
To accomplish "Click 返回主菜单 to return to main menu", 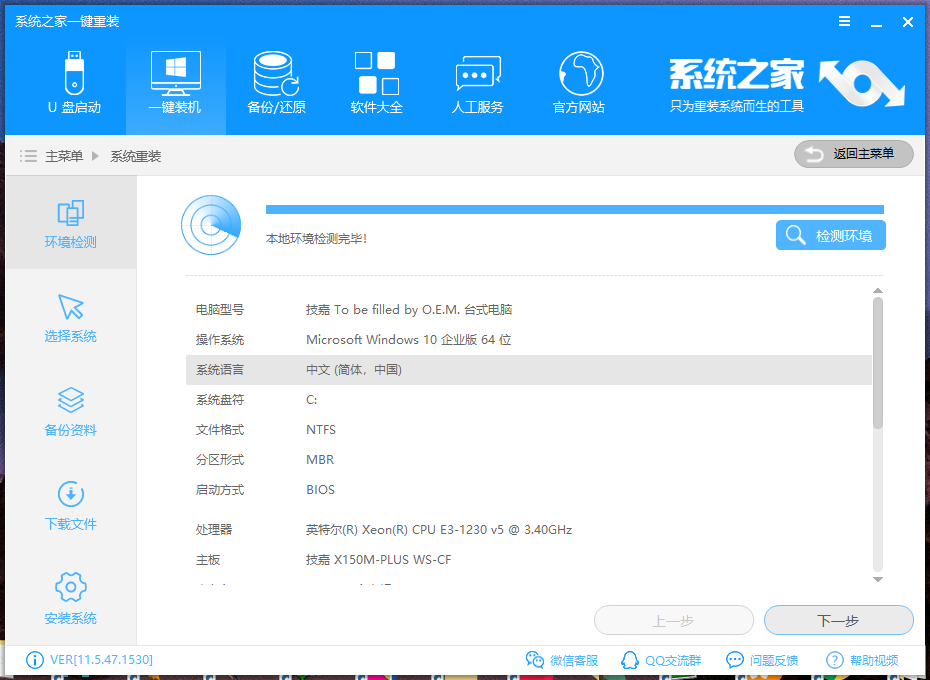I will point(853,154).
